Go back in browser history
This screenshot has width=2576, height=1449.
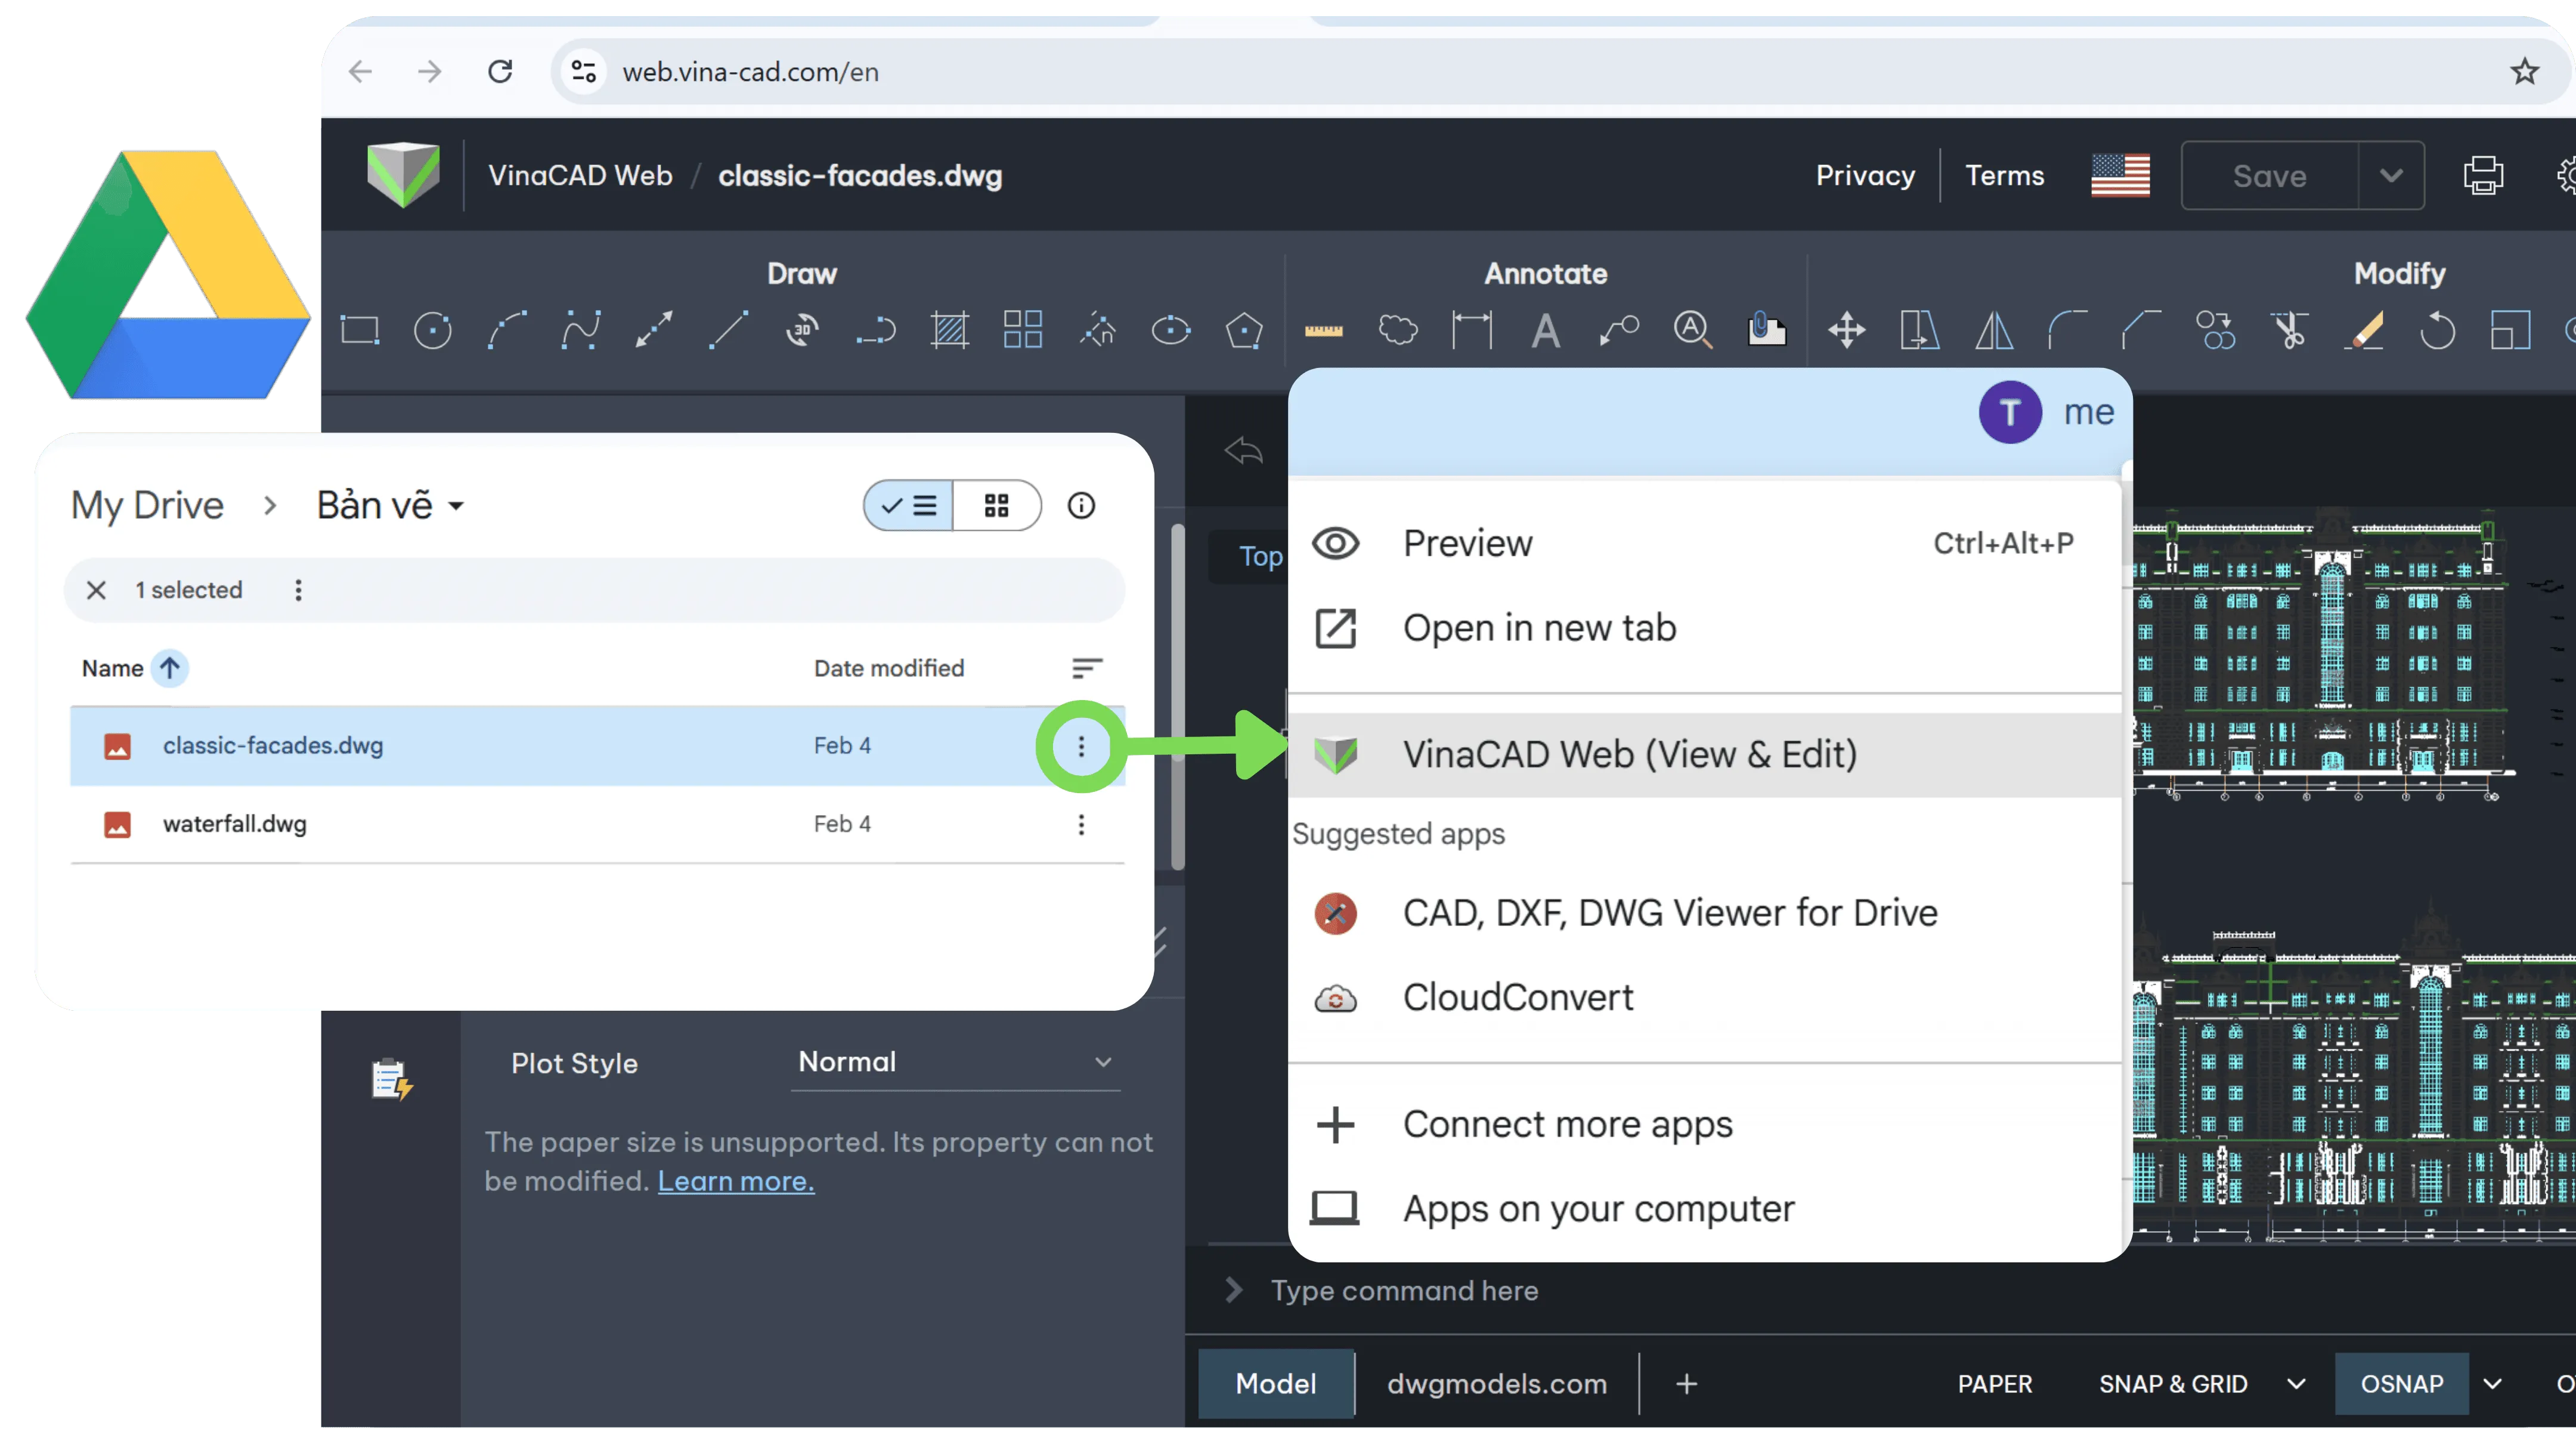tap(360, 72)
